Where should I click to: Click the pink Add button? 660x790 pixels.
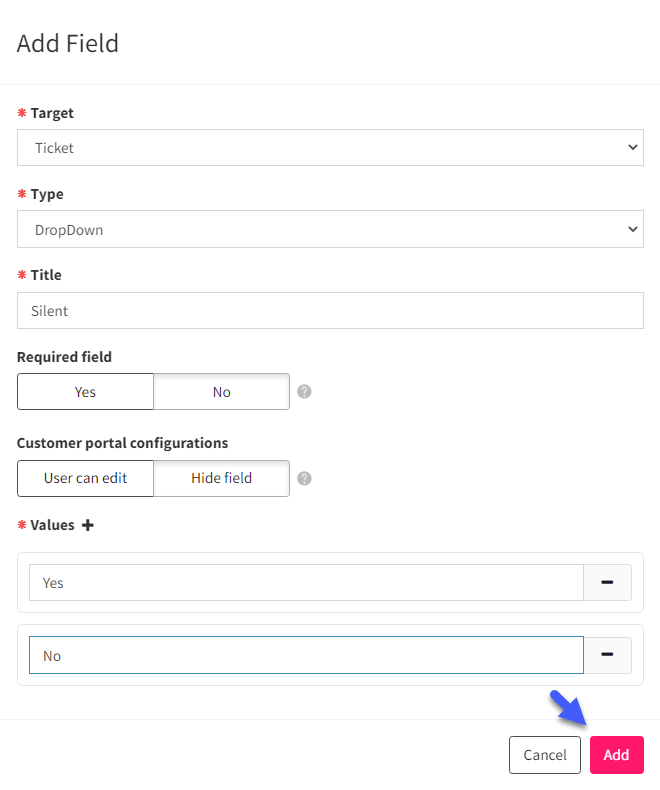tap(617, 755)
